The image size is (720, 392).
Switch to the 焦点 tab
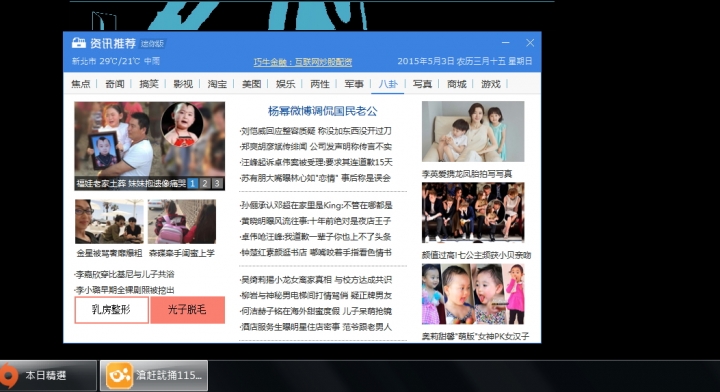[81, 84]
